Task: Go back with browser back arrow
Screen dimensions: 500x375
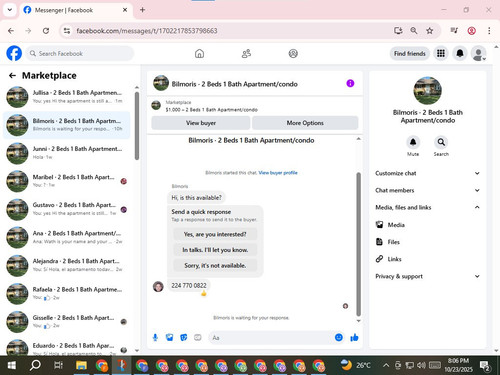Action: click(11, 31)
